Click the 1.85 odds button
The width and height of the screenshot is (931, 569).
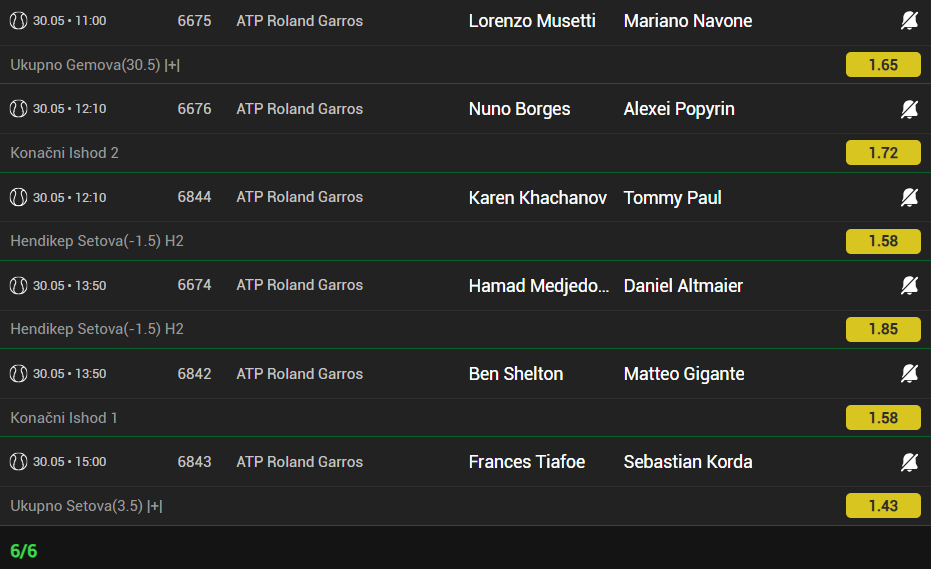tap(883, 329)
